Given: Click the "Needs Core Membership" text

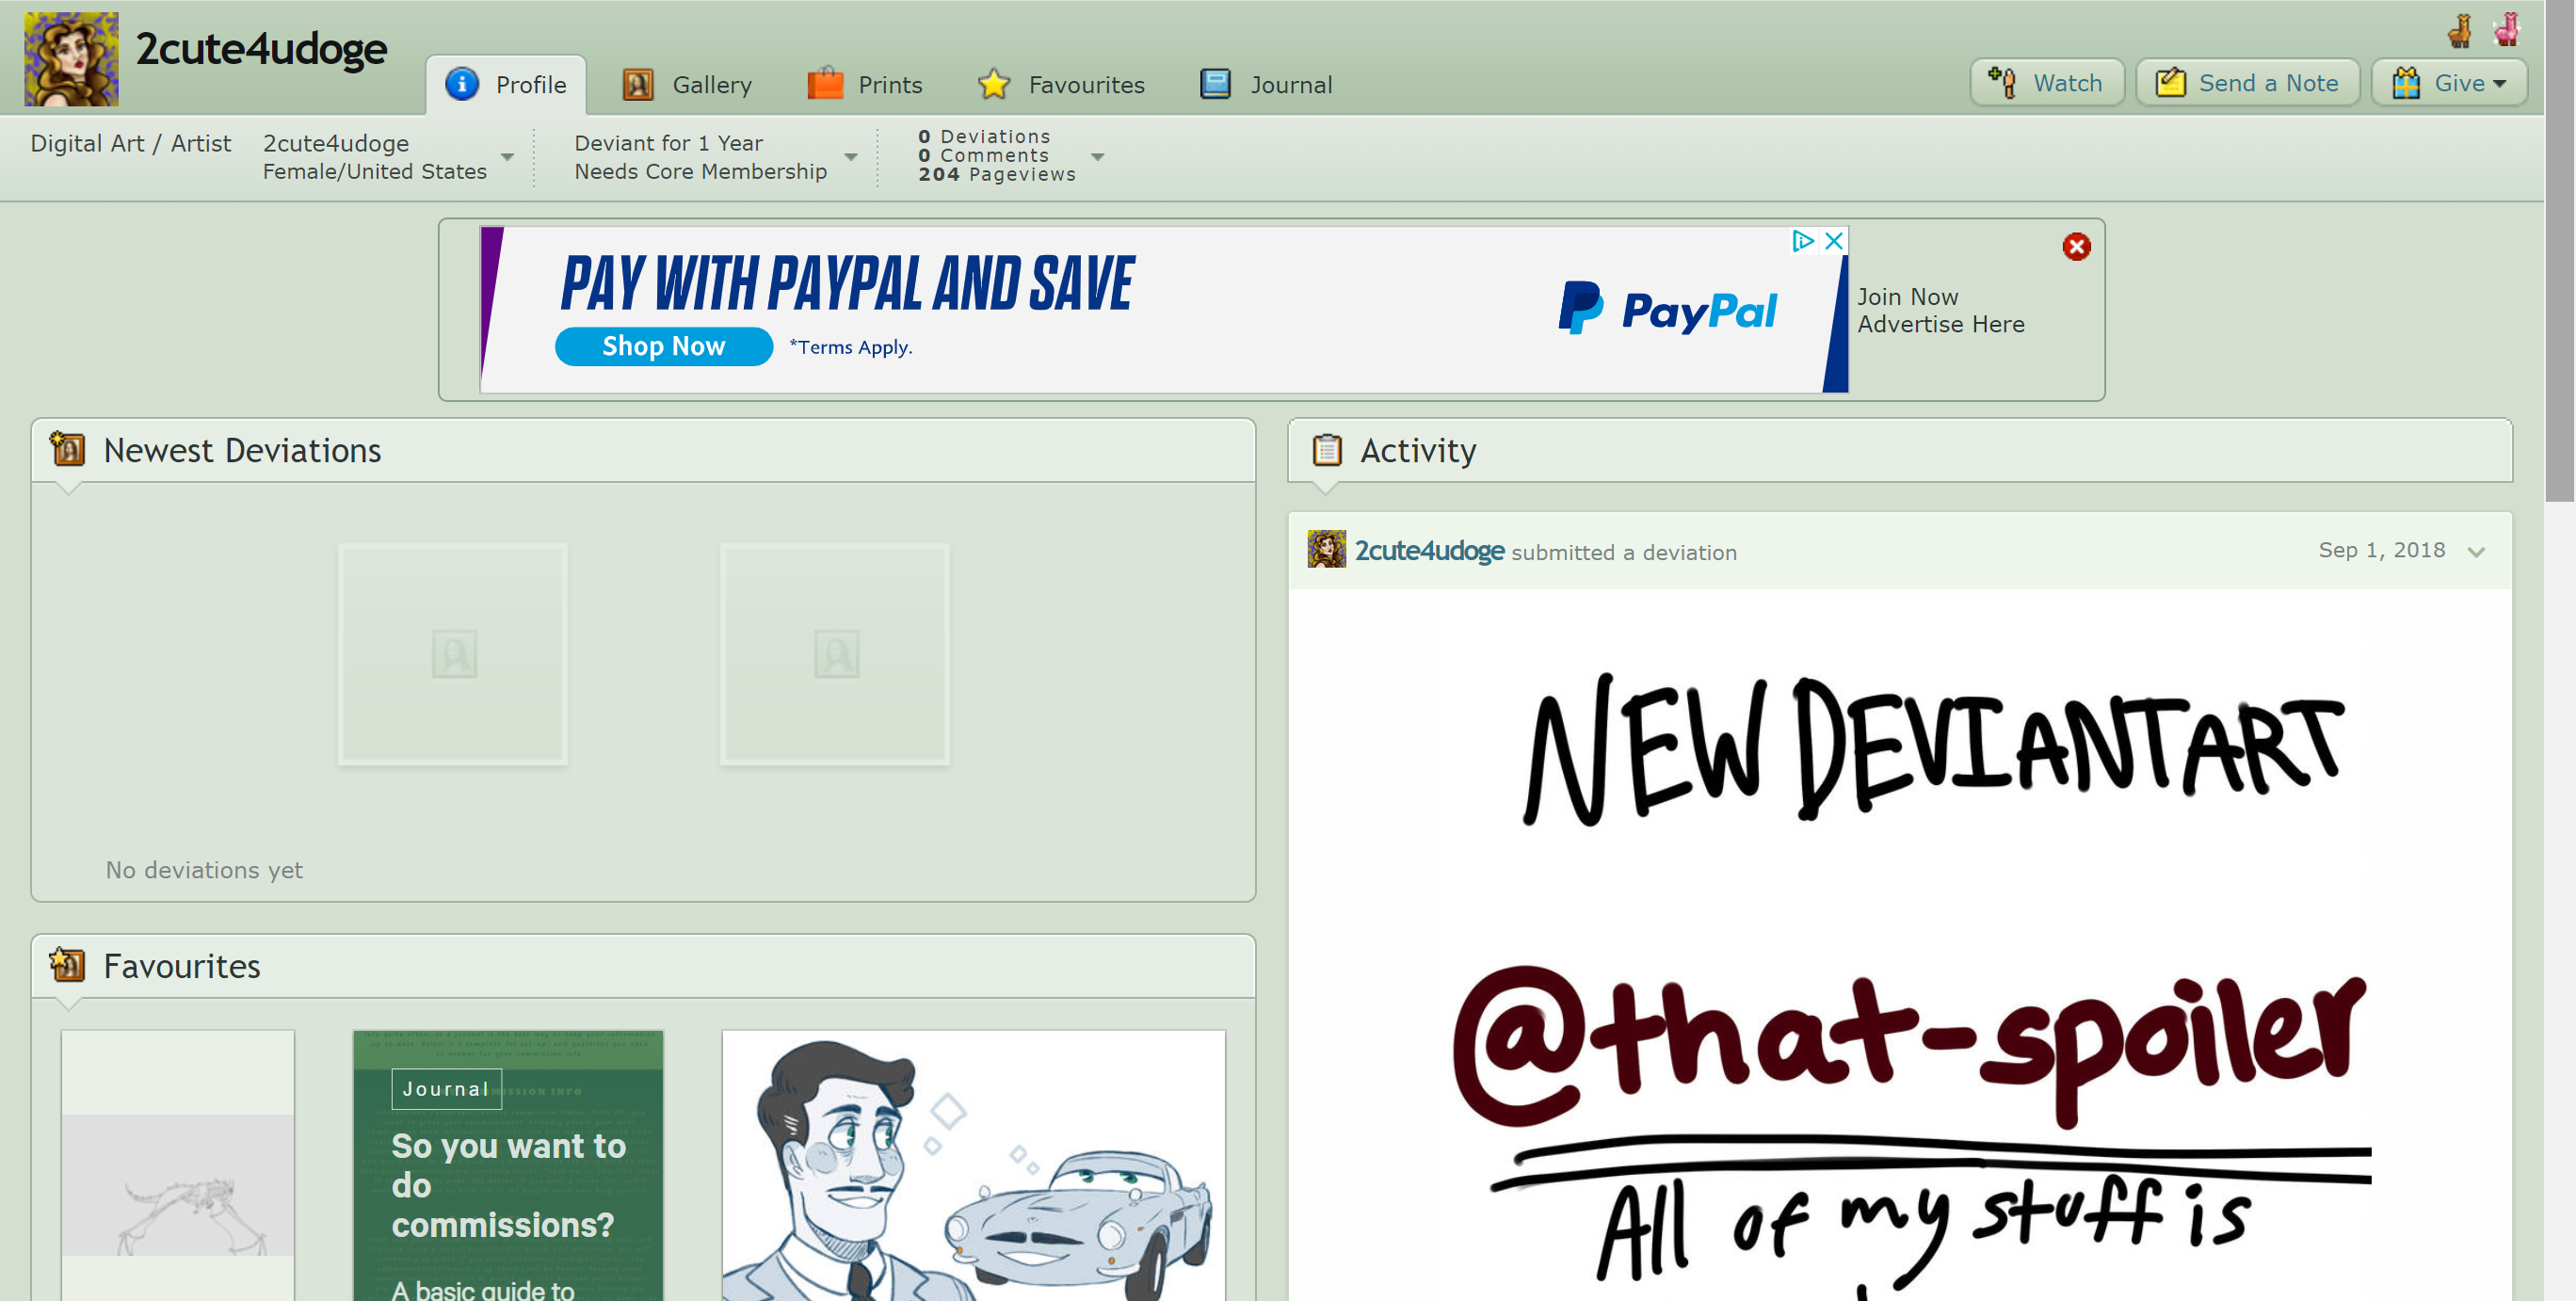Looking at the screenshot, I should coord(701,172).
